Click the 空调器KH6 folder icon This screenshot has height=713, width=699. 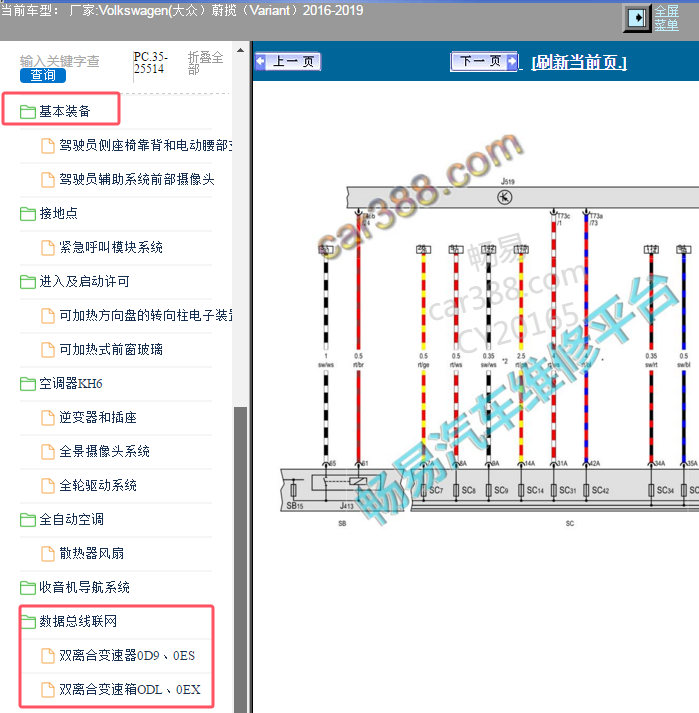click(28, 384)
